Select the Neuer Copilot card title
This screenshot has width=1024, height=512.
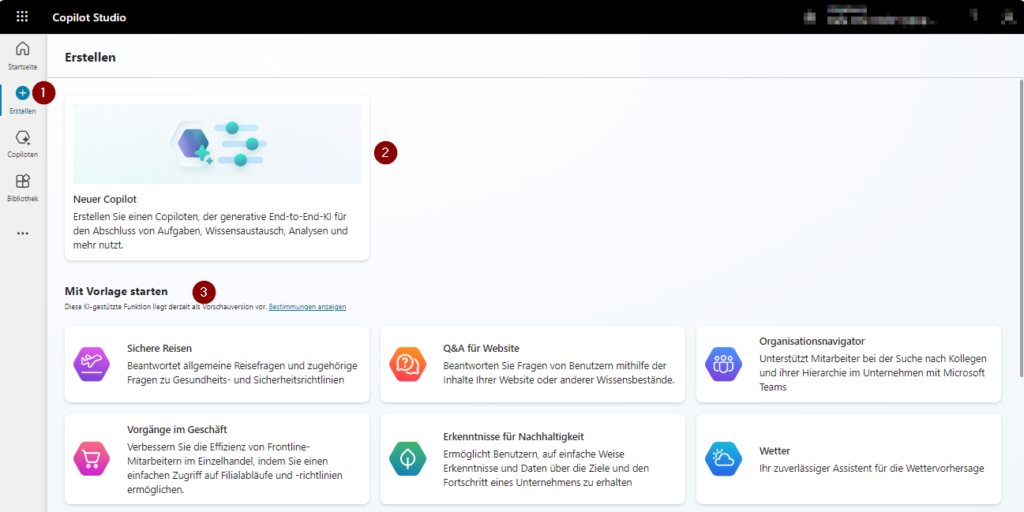[x=105, y=199]
